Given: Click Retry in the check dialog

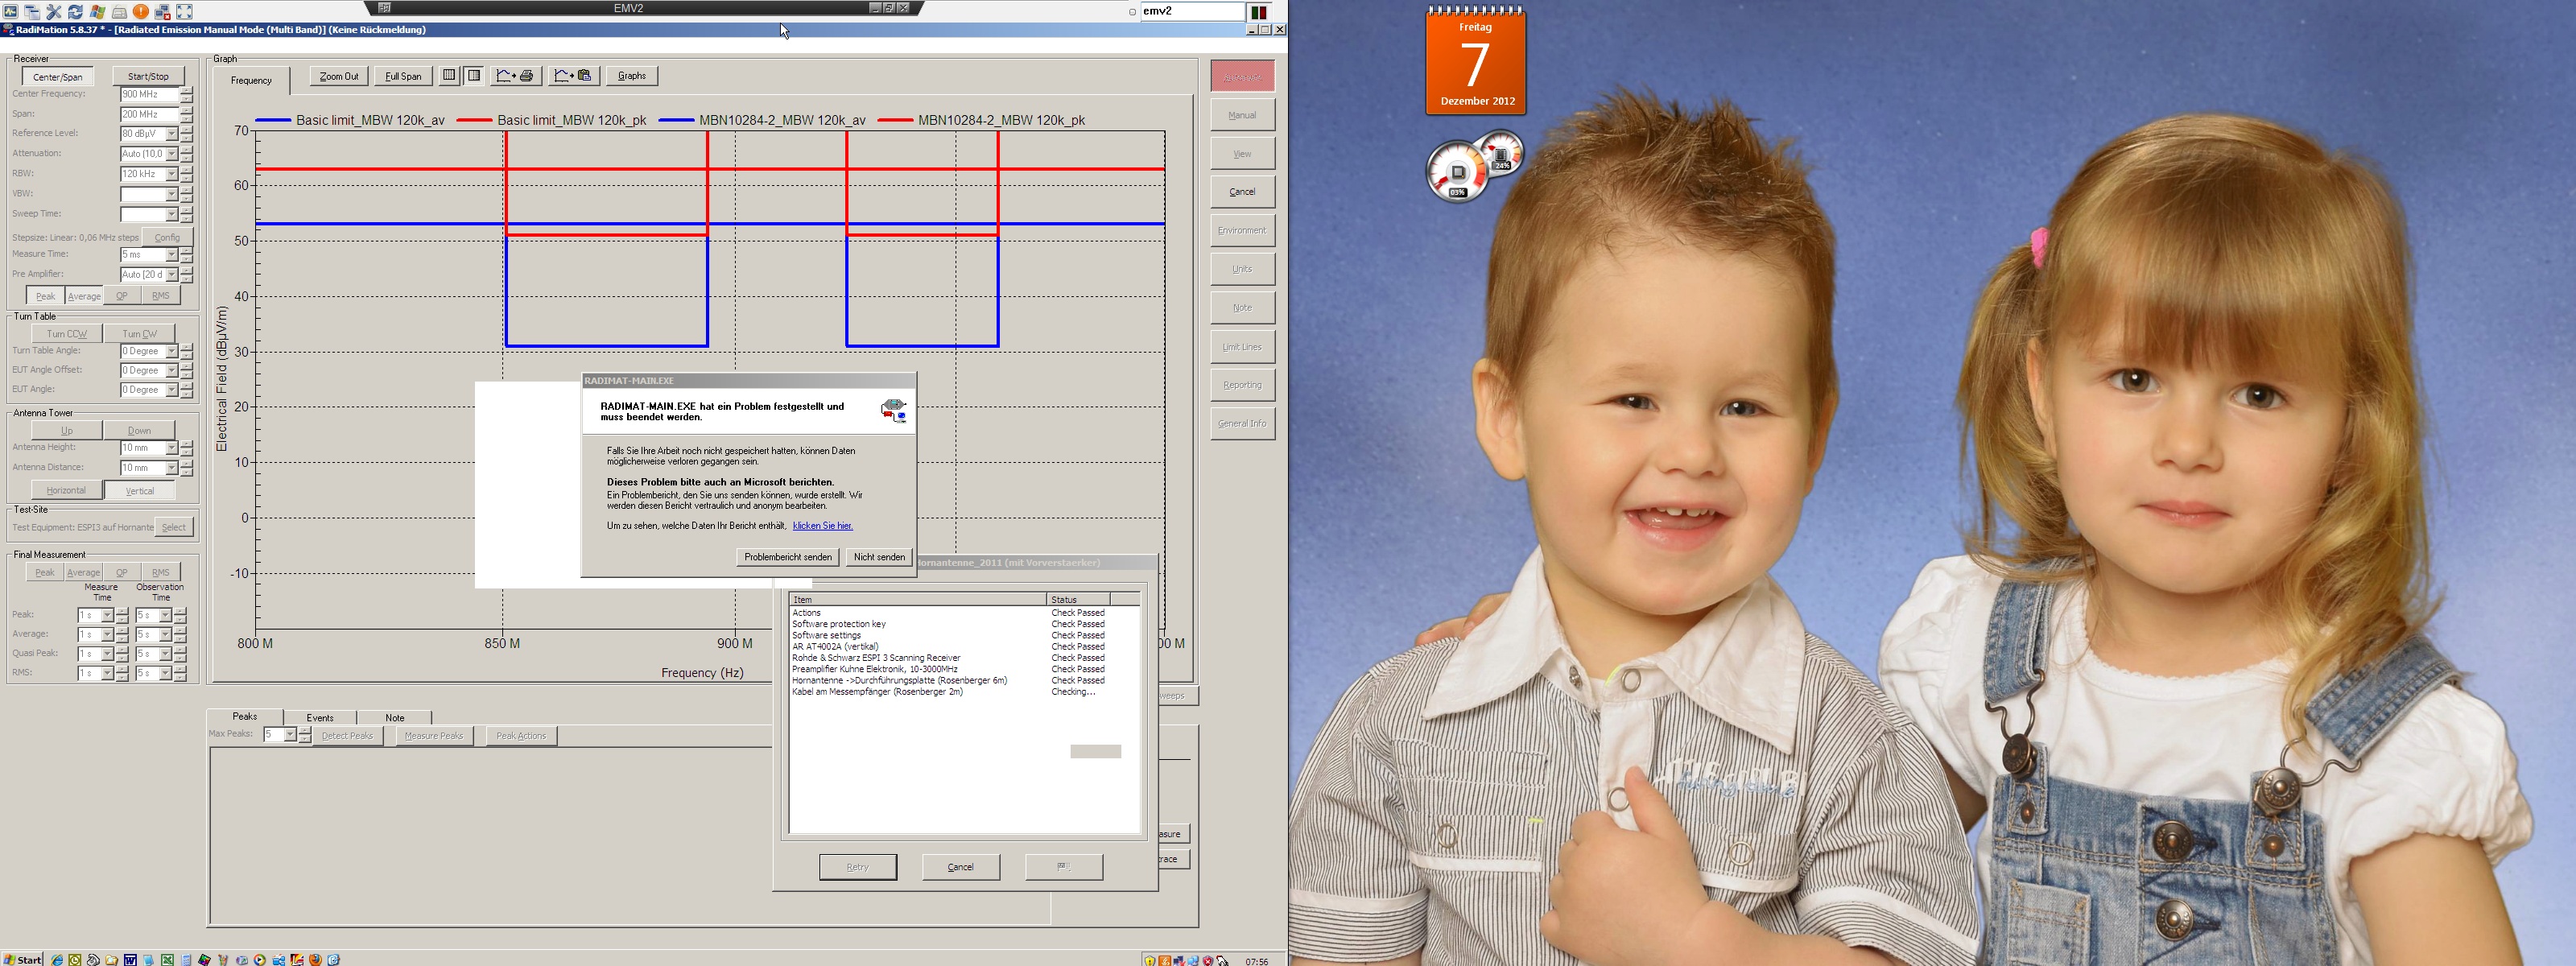Looking at the screenshot, I should [858, 867].
